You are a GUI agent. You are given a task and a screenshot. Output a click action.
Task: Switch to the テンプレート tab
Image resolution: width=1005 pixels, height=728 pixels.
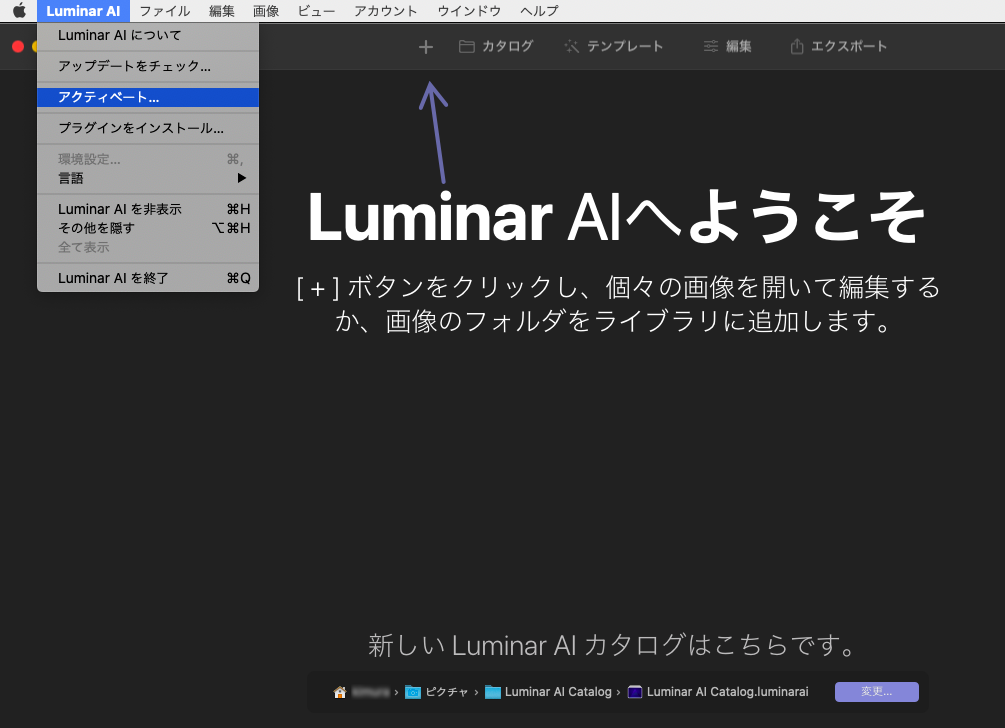[613, 46]
